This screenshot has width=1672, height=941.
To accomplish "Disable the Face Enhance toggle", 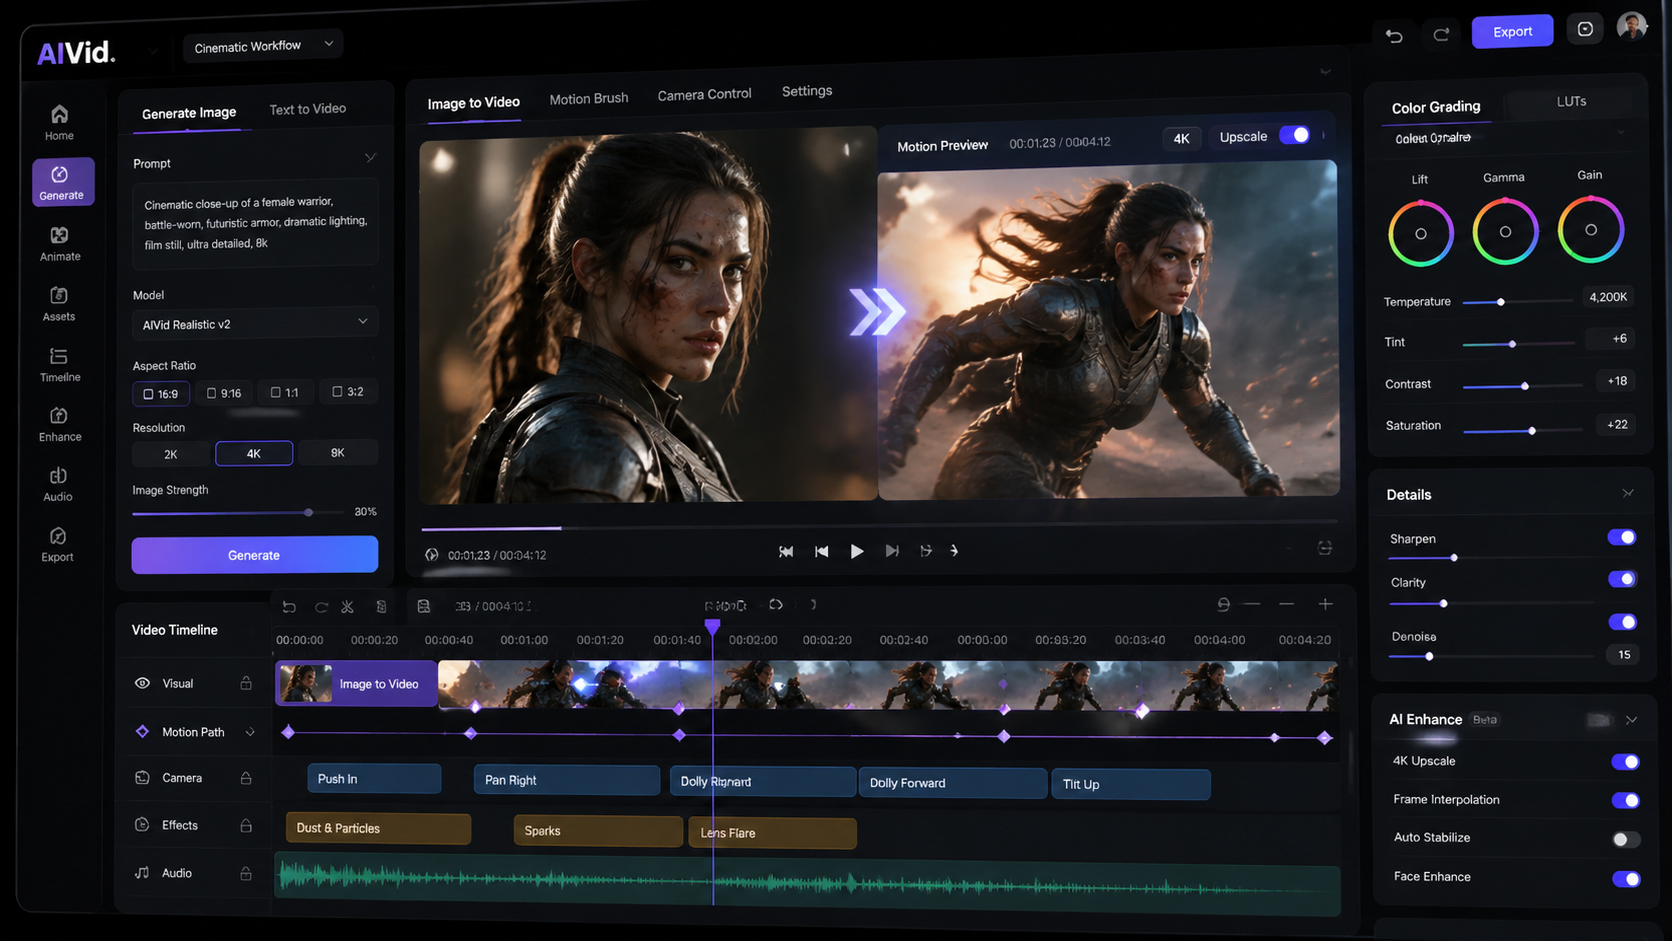I will click(1625, 878).
